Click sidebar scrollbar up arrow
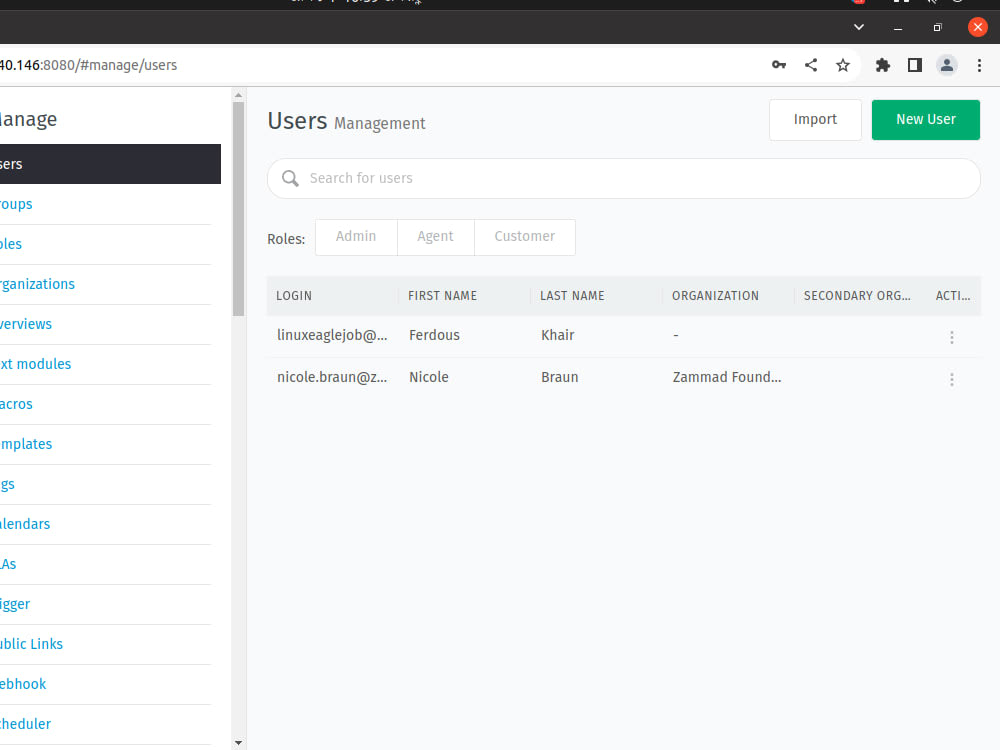Screen dimensions: 1000x750 click(239, 95)
